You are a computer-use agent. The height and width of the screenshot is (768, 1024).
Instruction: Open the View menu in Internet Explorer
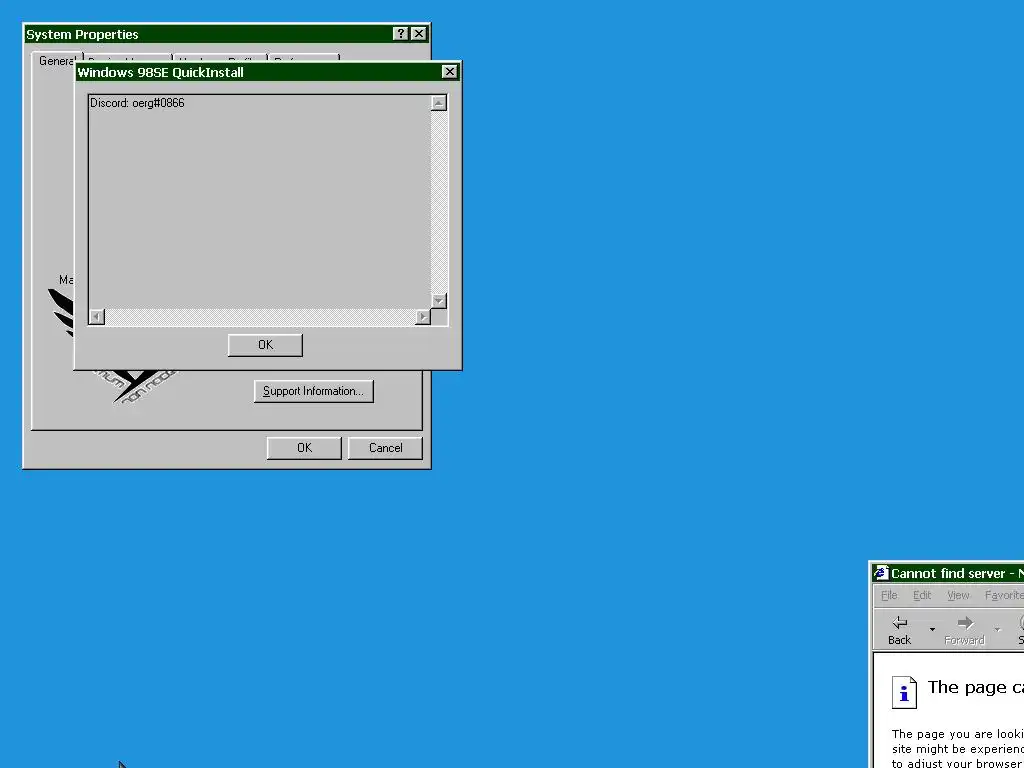pos(958,595)
